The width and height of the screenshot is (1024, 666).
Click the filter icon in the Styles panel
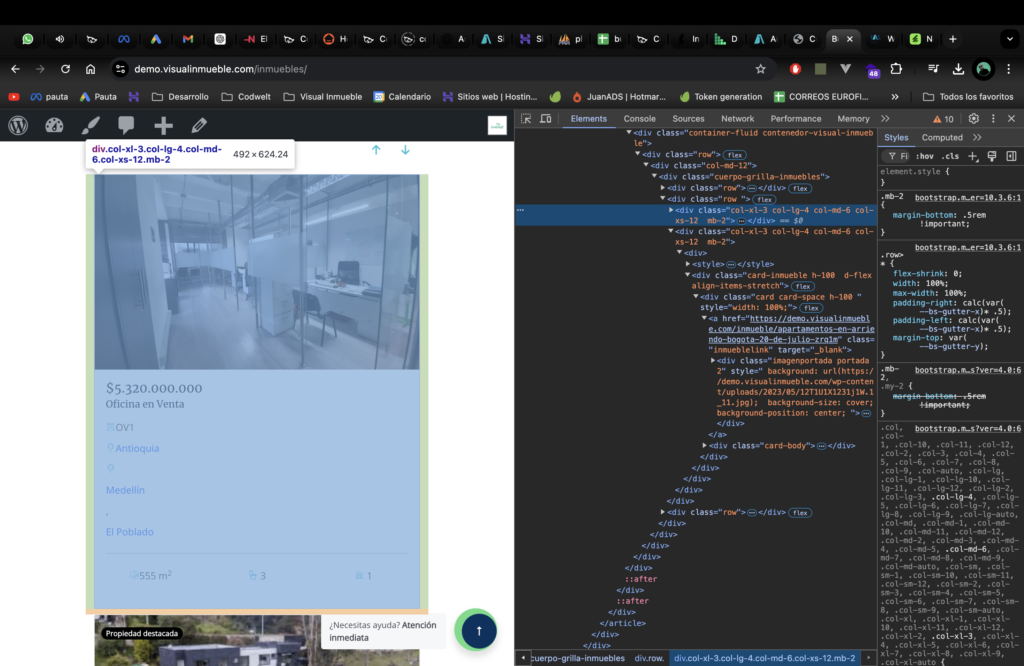click(x=893, y=156)
